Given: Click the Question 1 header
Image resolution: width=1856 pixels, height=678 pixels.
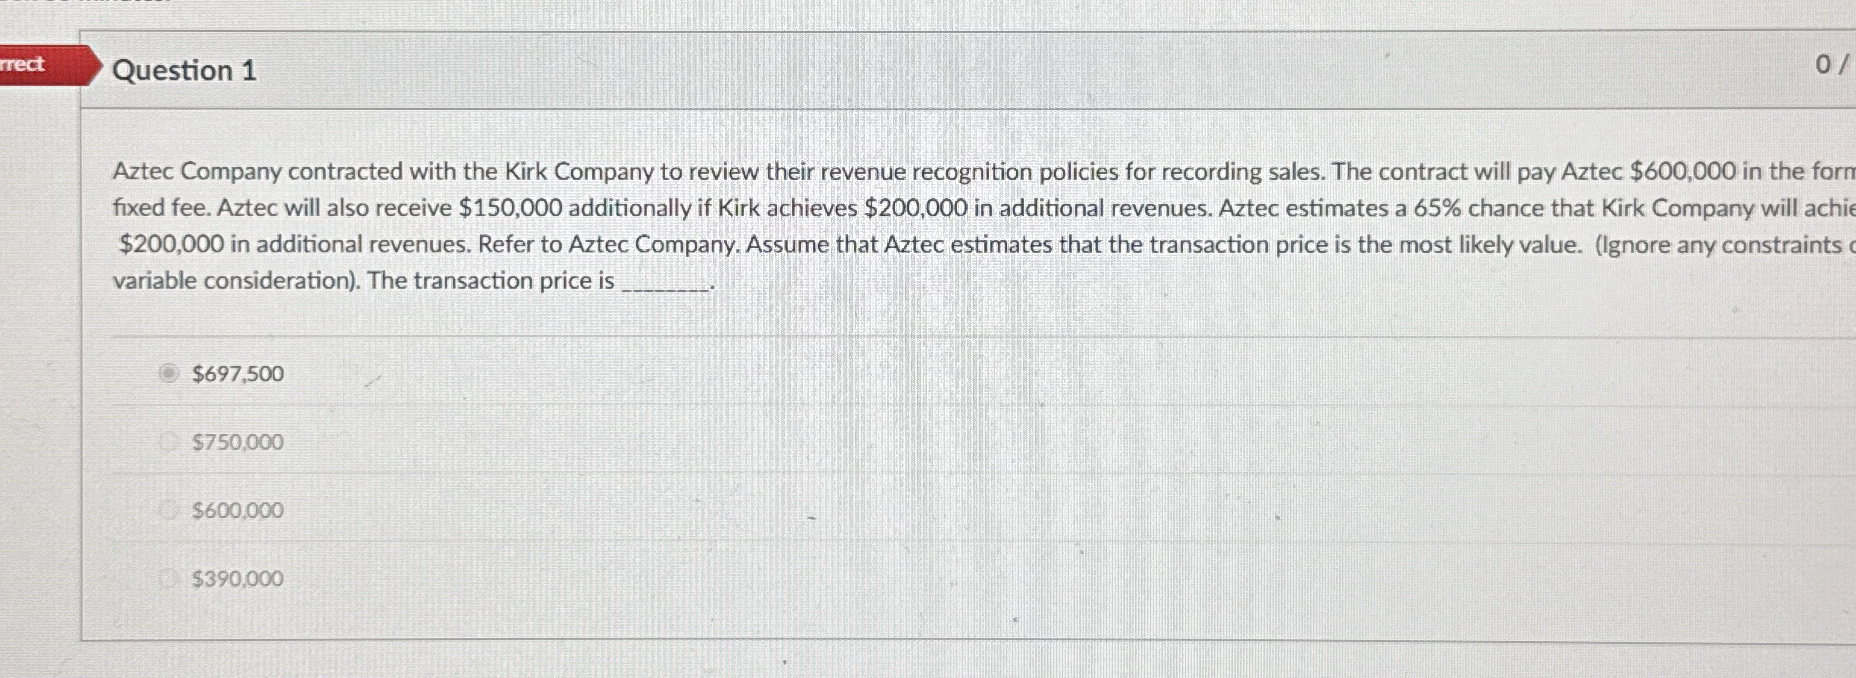Looking at the screenshot, I should point(183,71).
